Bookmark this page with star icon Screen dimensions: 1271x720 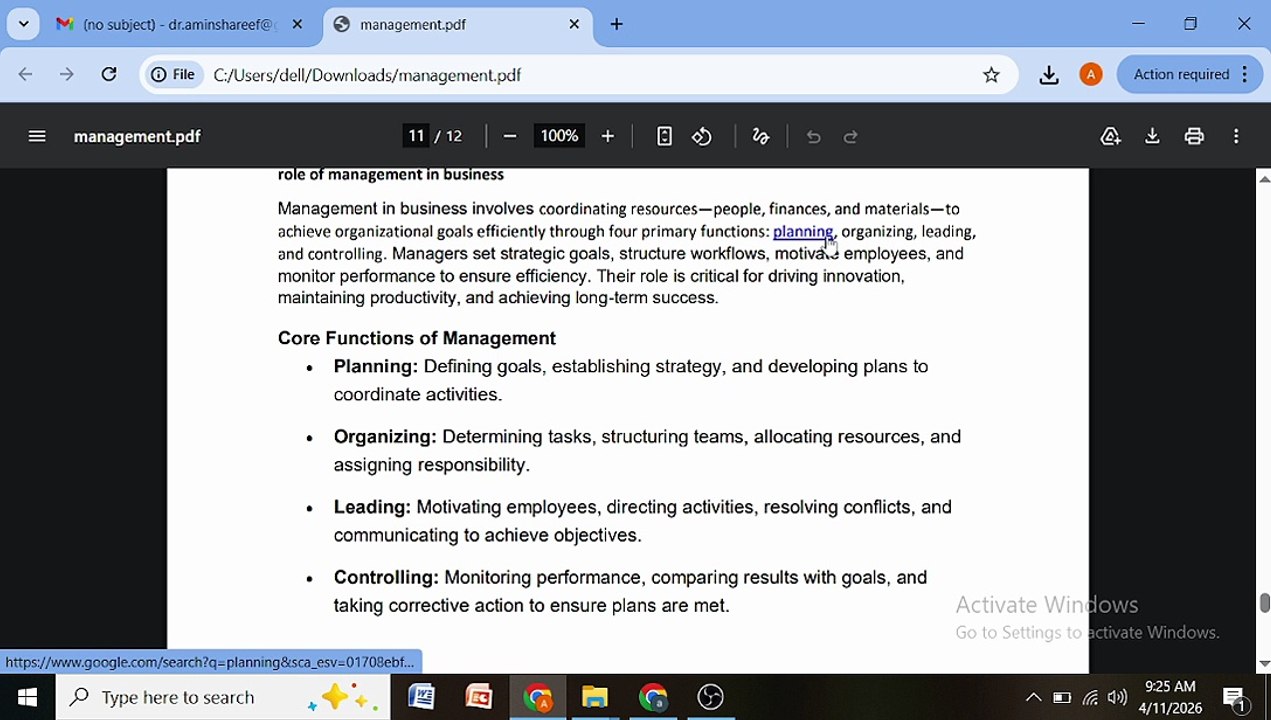(991, 75)
